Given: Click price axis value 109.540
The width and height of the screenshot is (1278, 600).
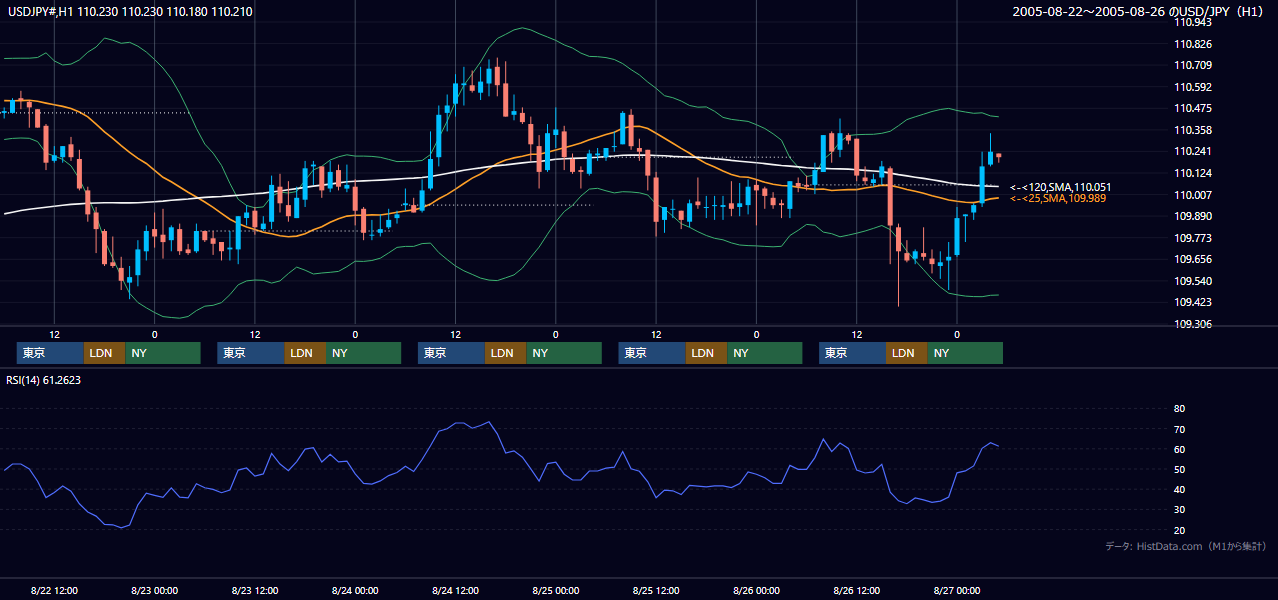Looking at the screenshot, I should [1193, 282].
